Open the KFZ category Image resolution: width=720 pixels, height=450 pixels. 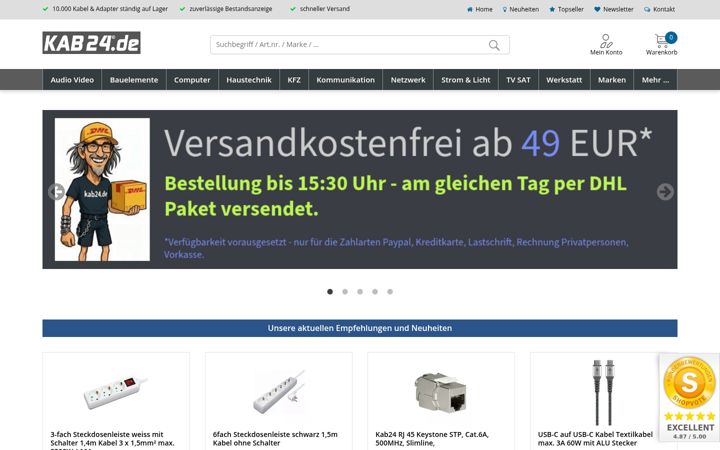294,80
